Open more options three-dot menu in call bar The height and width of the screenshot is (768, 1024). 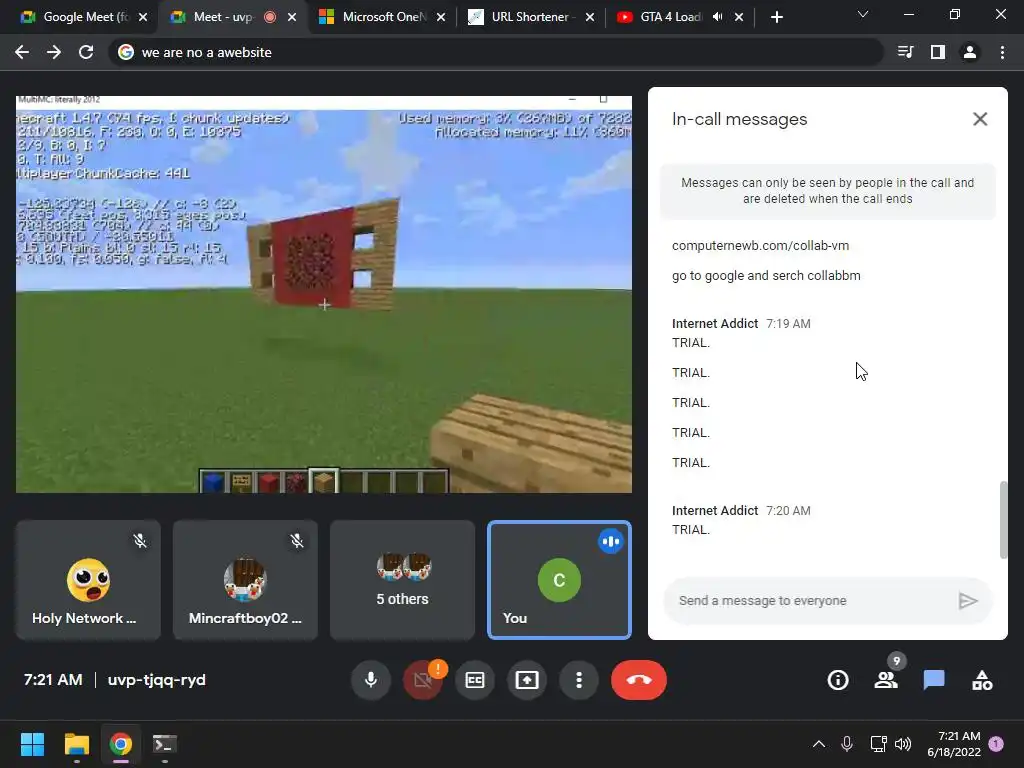coord(579,680)
